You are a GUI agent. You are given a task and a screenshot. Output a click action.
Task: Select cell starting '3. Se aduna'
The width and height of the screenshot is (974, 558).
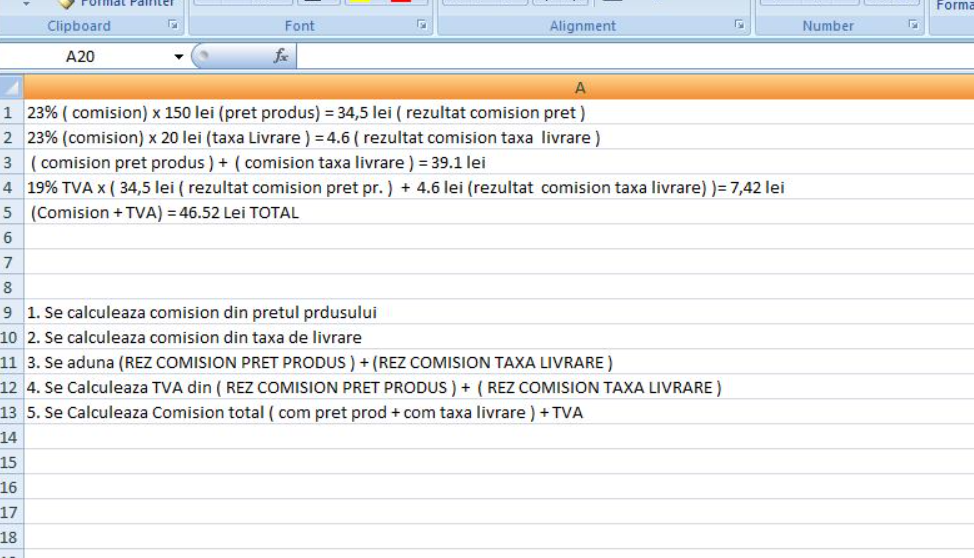(x=499, y=362)
